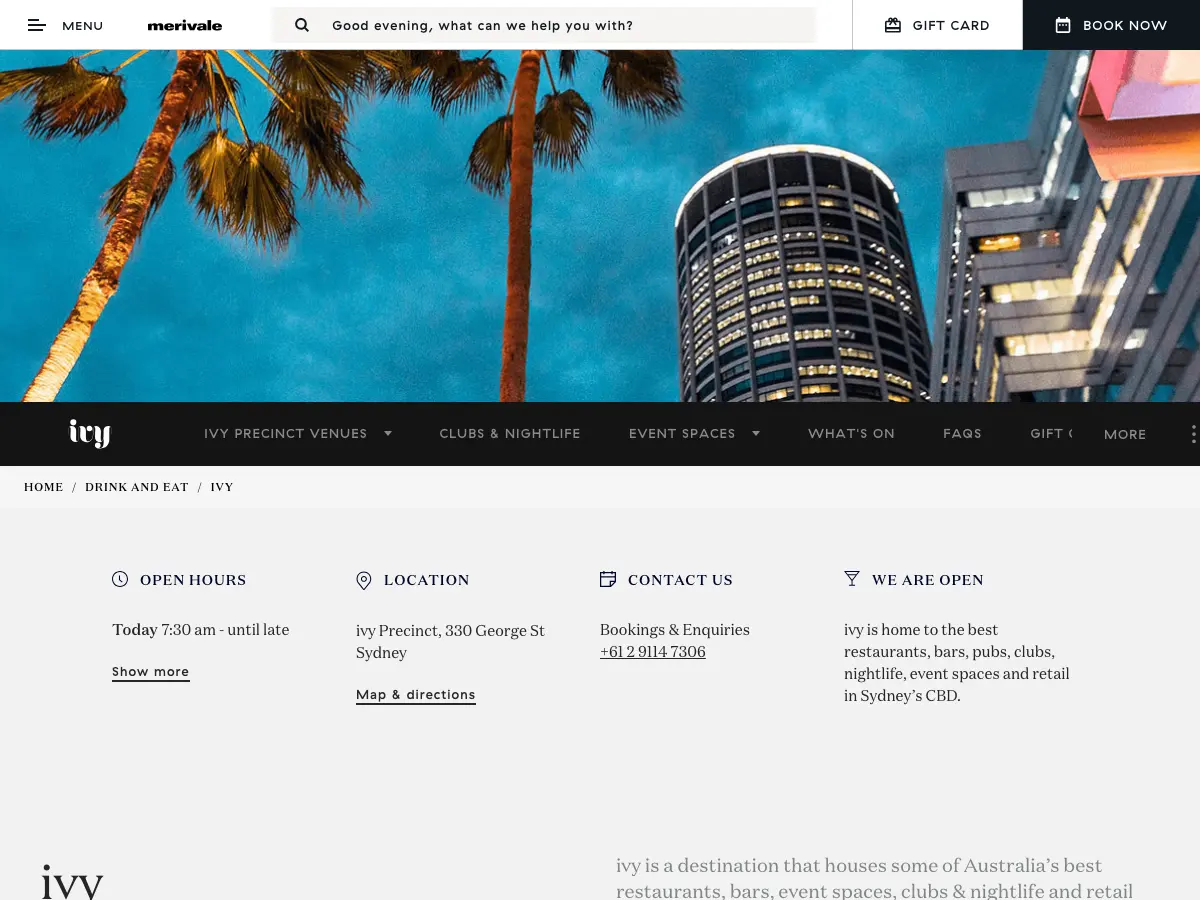
Task: Select What's On in navbar
Action: click(x=851, y=433)
